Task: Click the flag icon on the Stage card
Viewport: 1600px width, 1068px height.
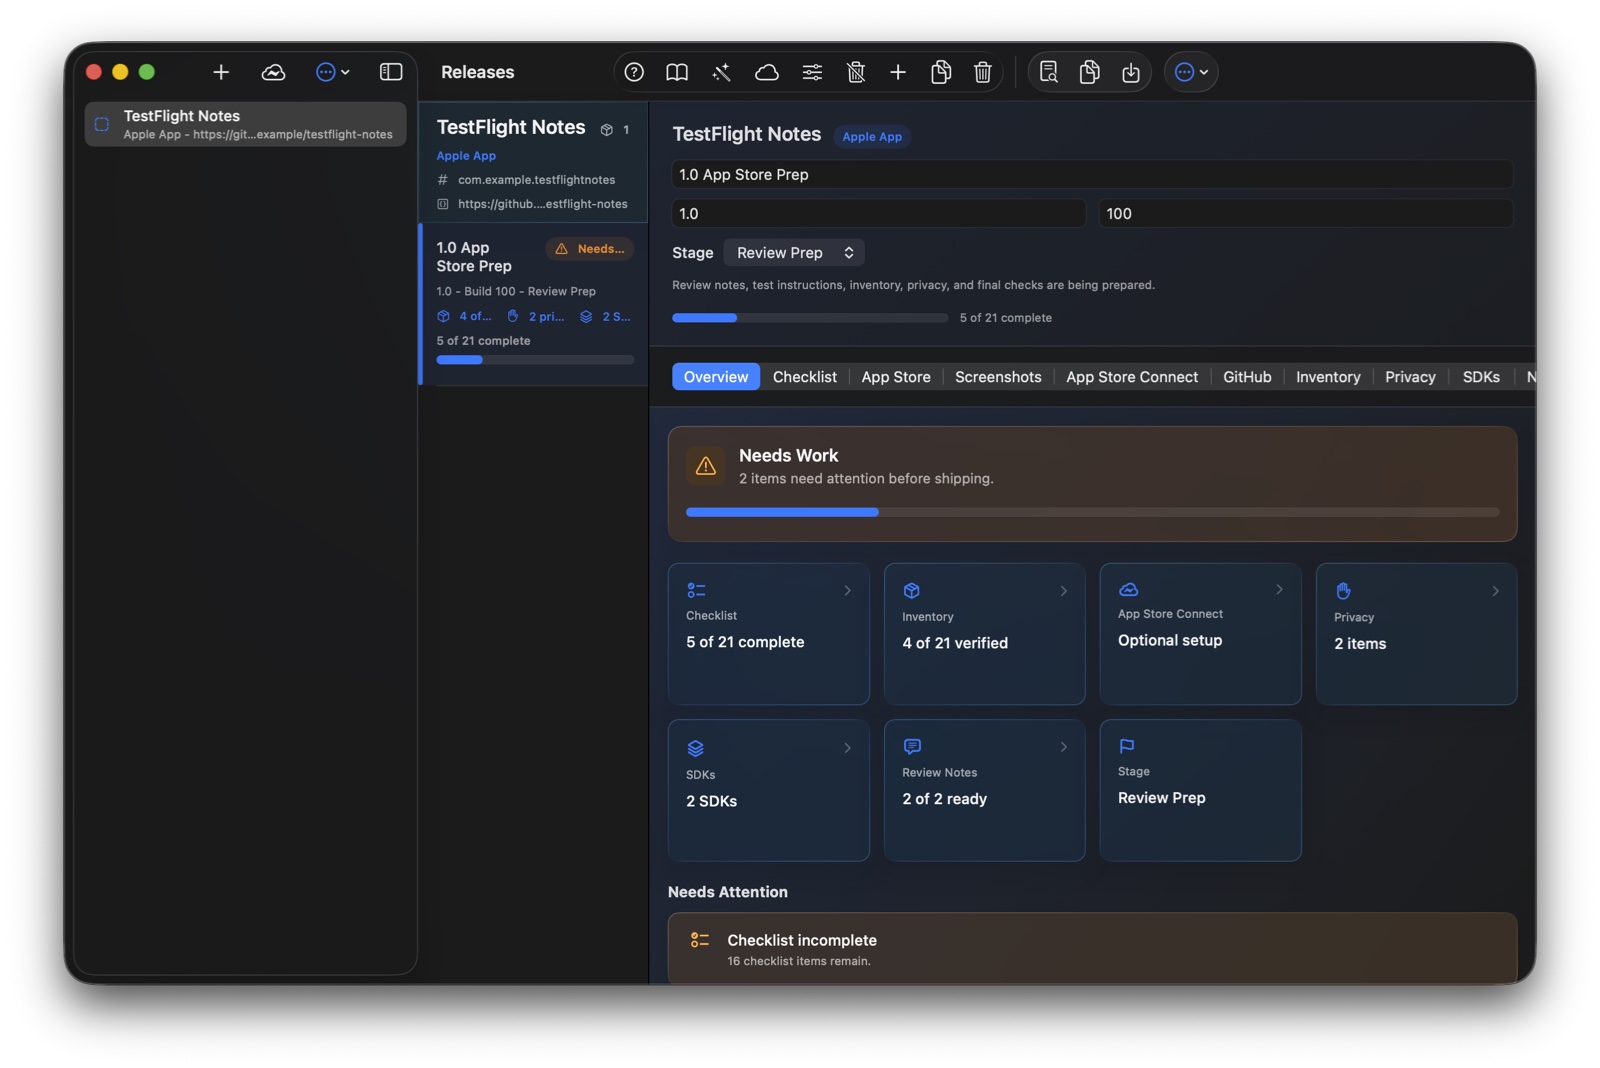Action: 1127,746
